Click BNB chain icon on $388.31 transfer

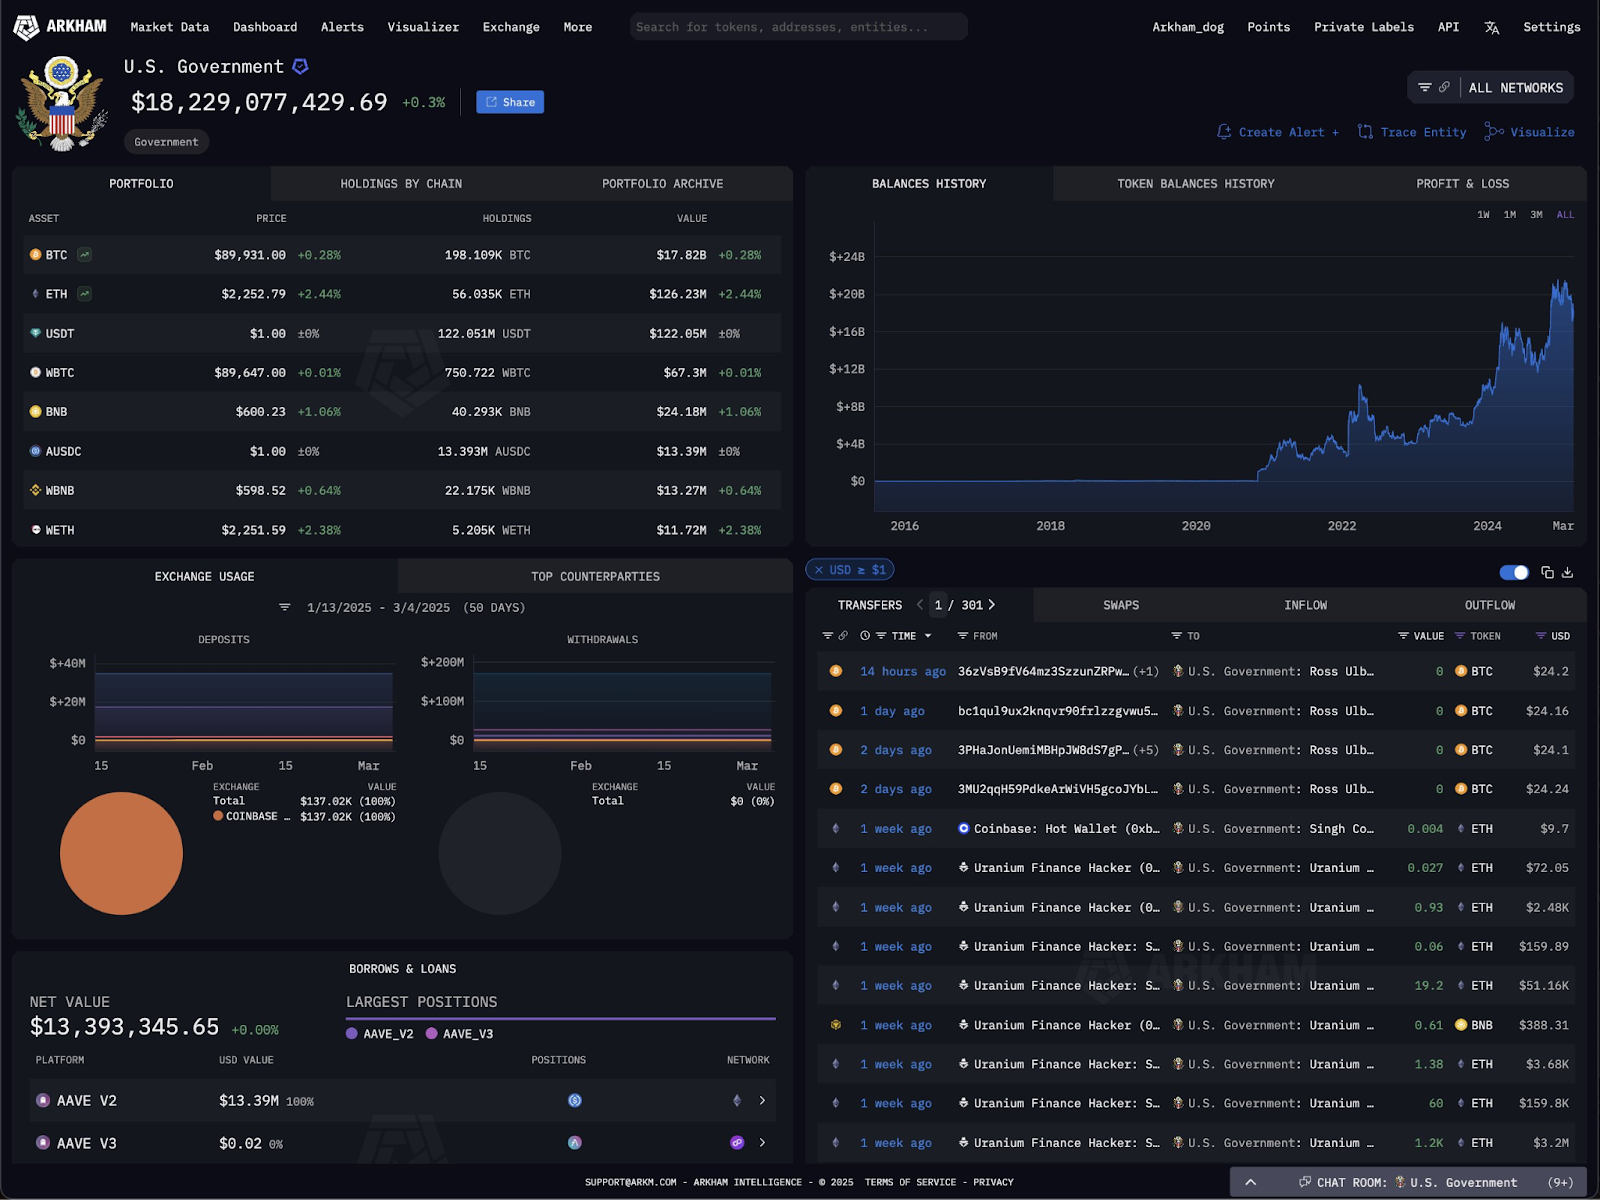pos(836,1025)
